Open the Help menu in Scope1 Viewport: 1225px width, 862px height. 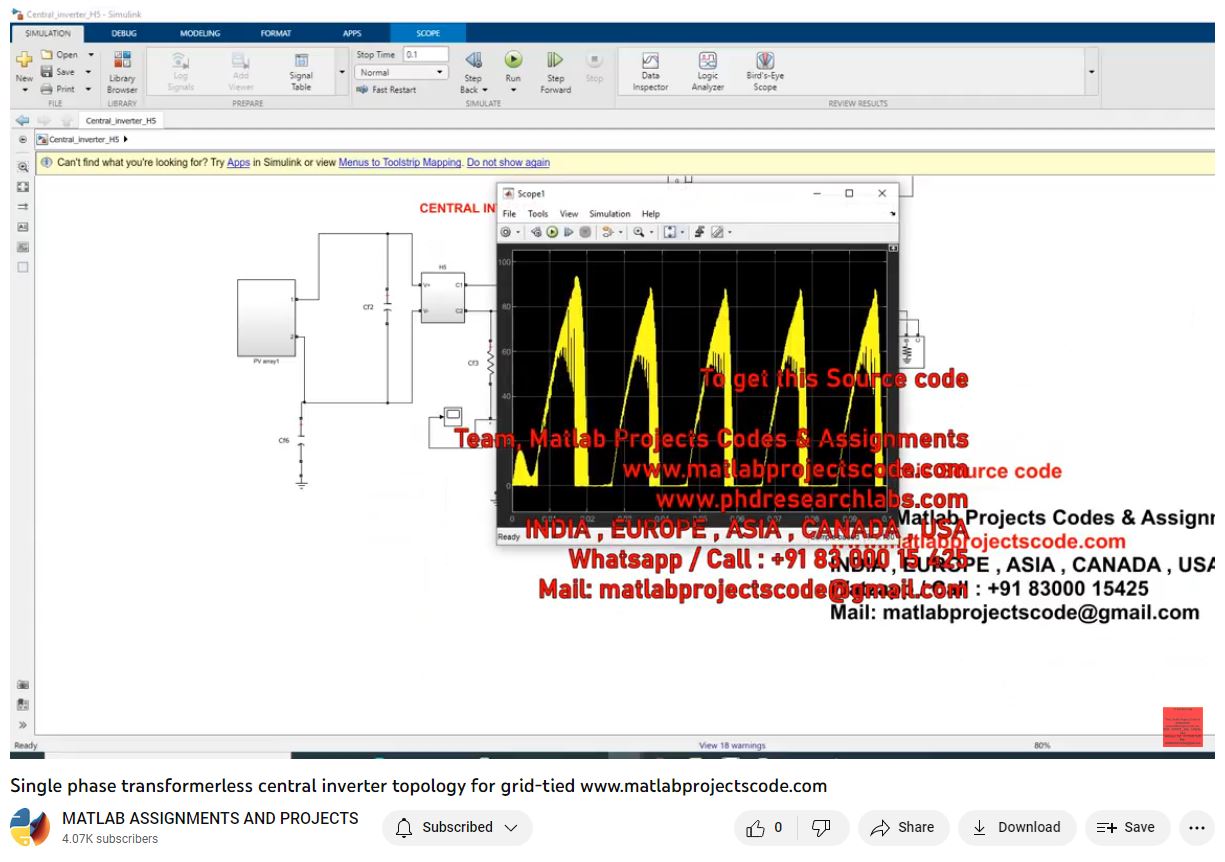point(651,214)
